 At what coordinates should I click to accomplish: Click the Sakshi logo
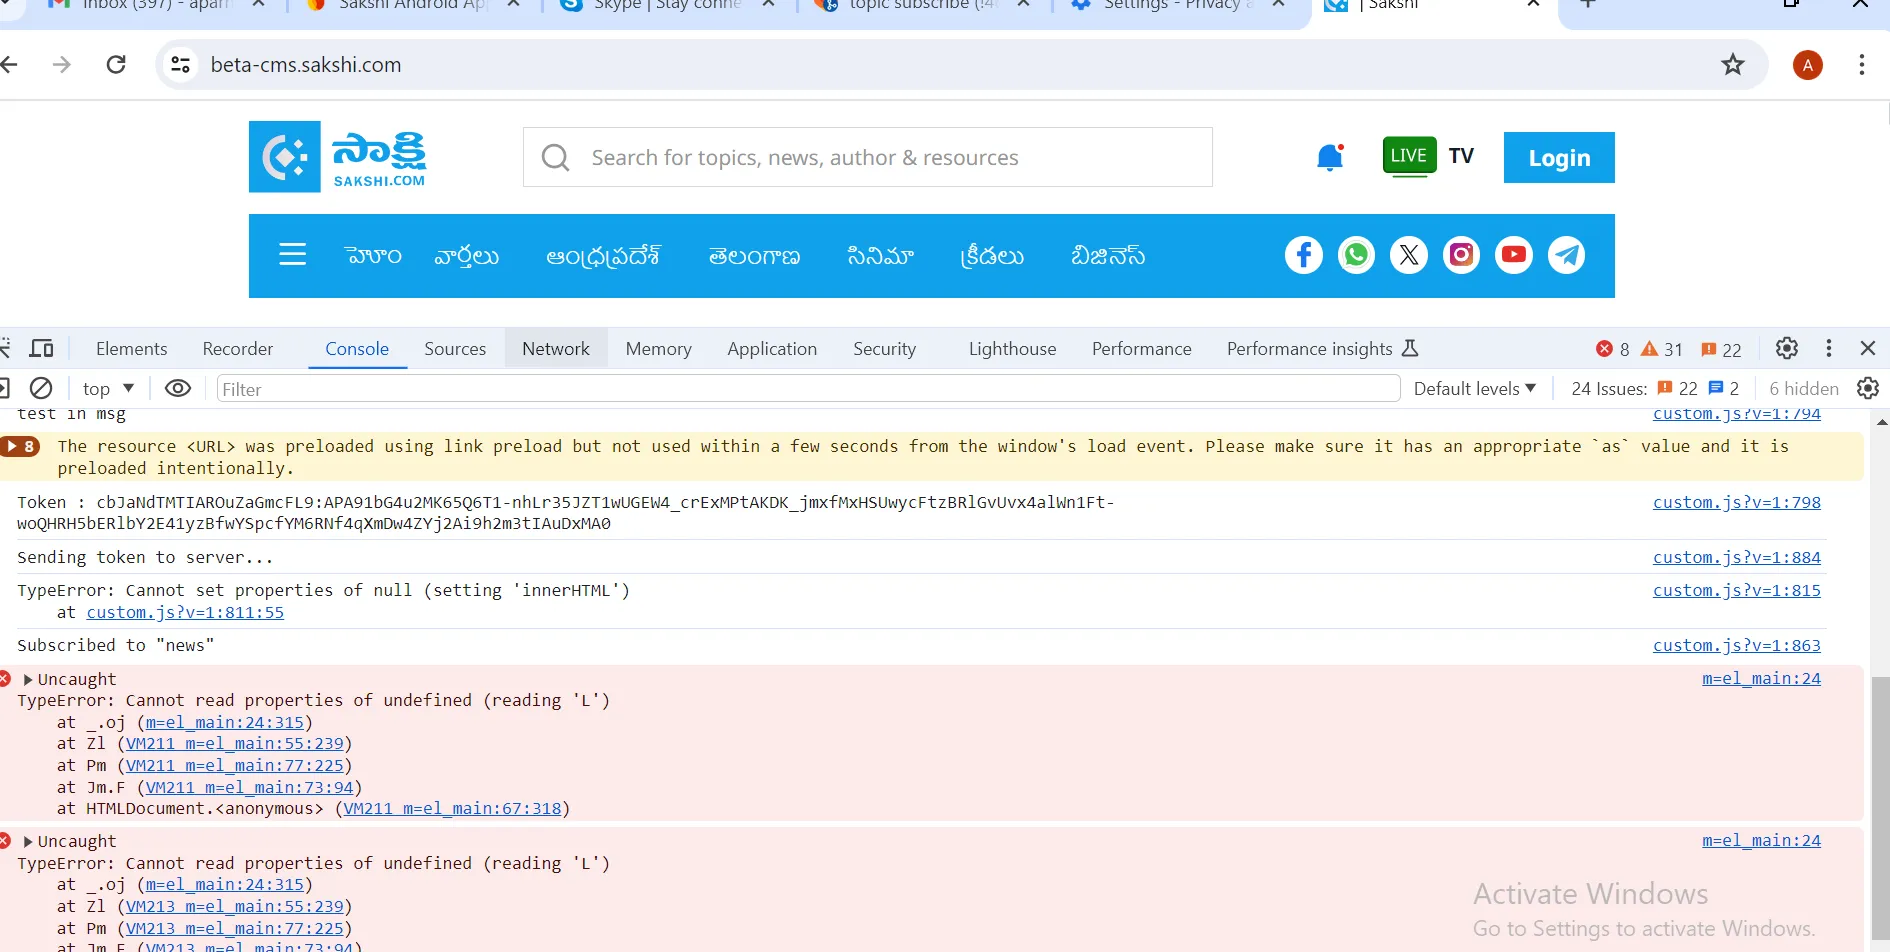pos(338,157)
